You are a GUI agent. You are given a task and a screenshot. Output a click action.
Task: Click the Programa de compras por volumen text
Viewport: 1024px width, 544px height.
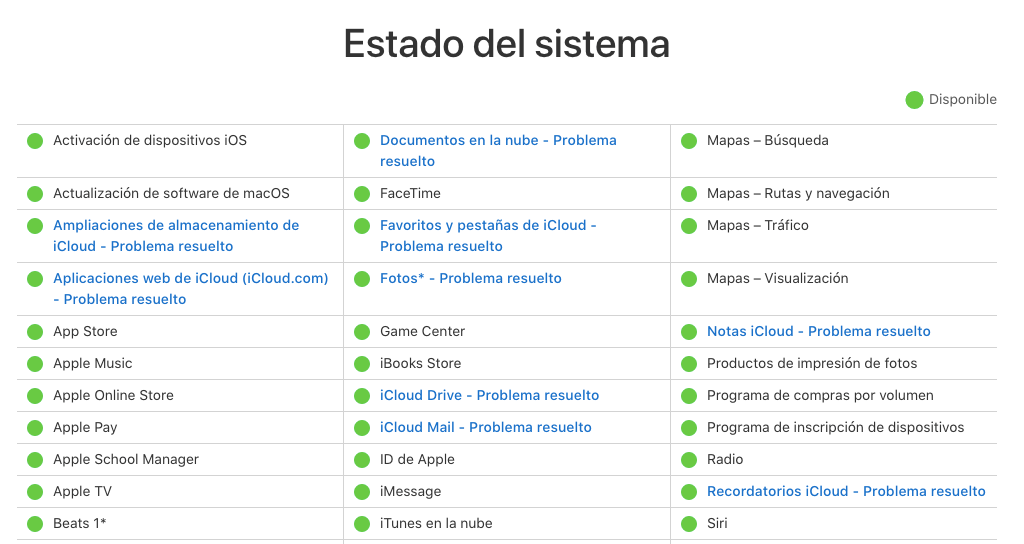pyautogui.click(x=820, y=395)
